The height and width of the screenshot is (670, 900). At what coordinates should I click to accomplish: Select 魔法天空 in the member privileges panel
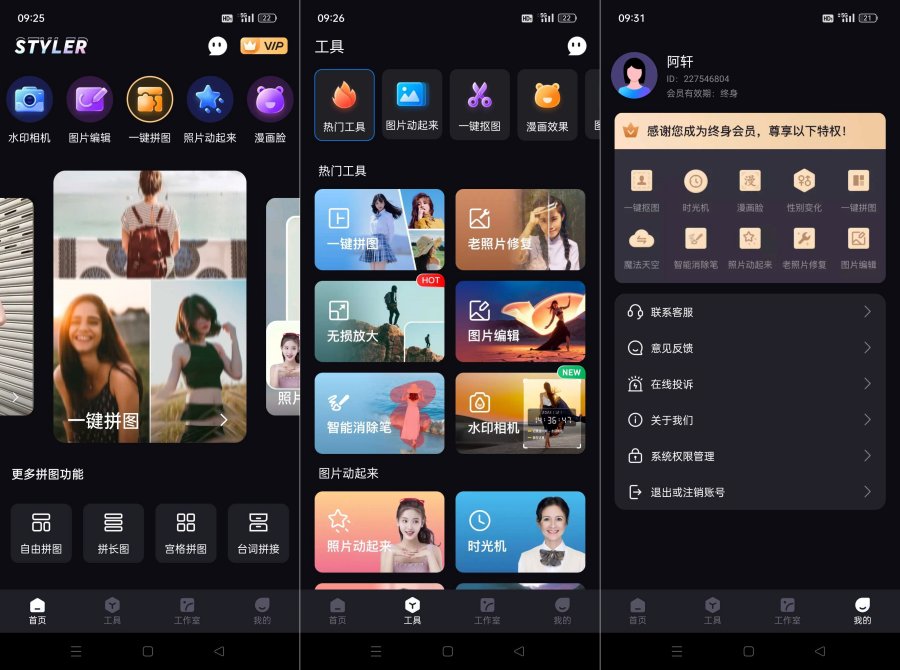point(641,245)
